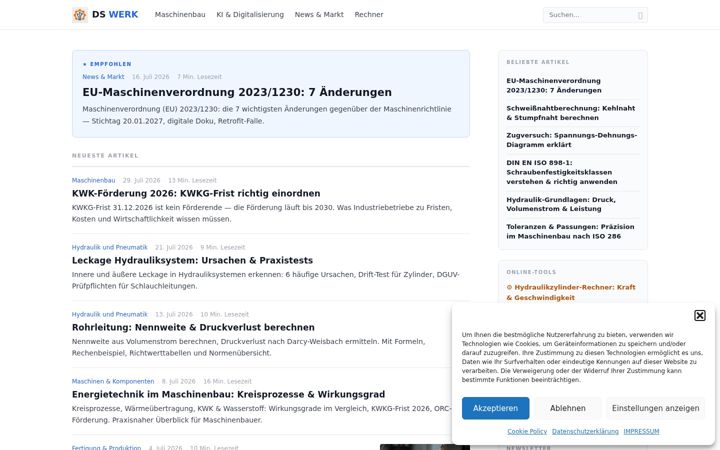Click the DS WERK logo icon
Screen dimensions: 720x450
[80, 15]
